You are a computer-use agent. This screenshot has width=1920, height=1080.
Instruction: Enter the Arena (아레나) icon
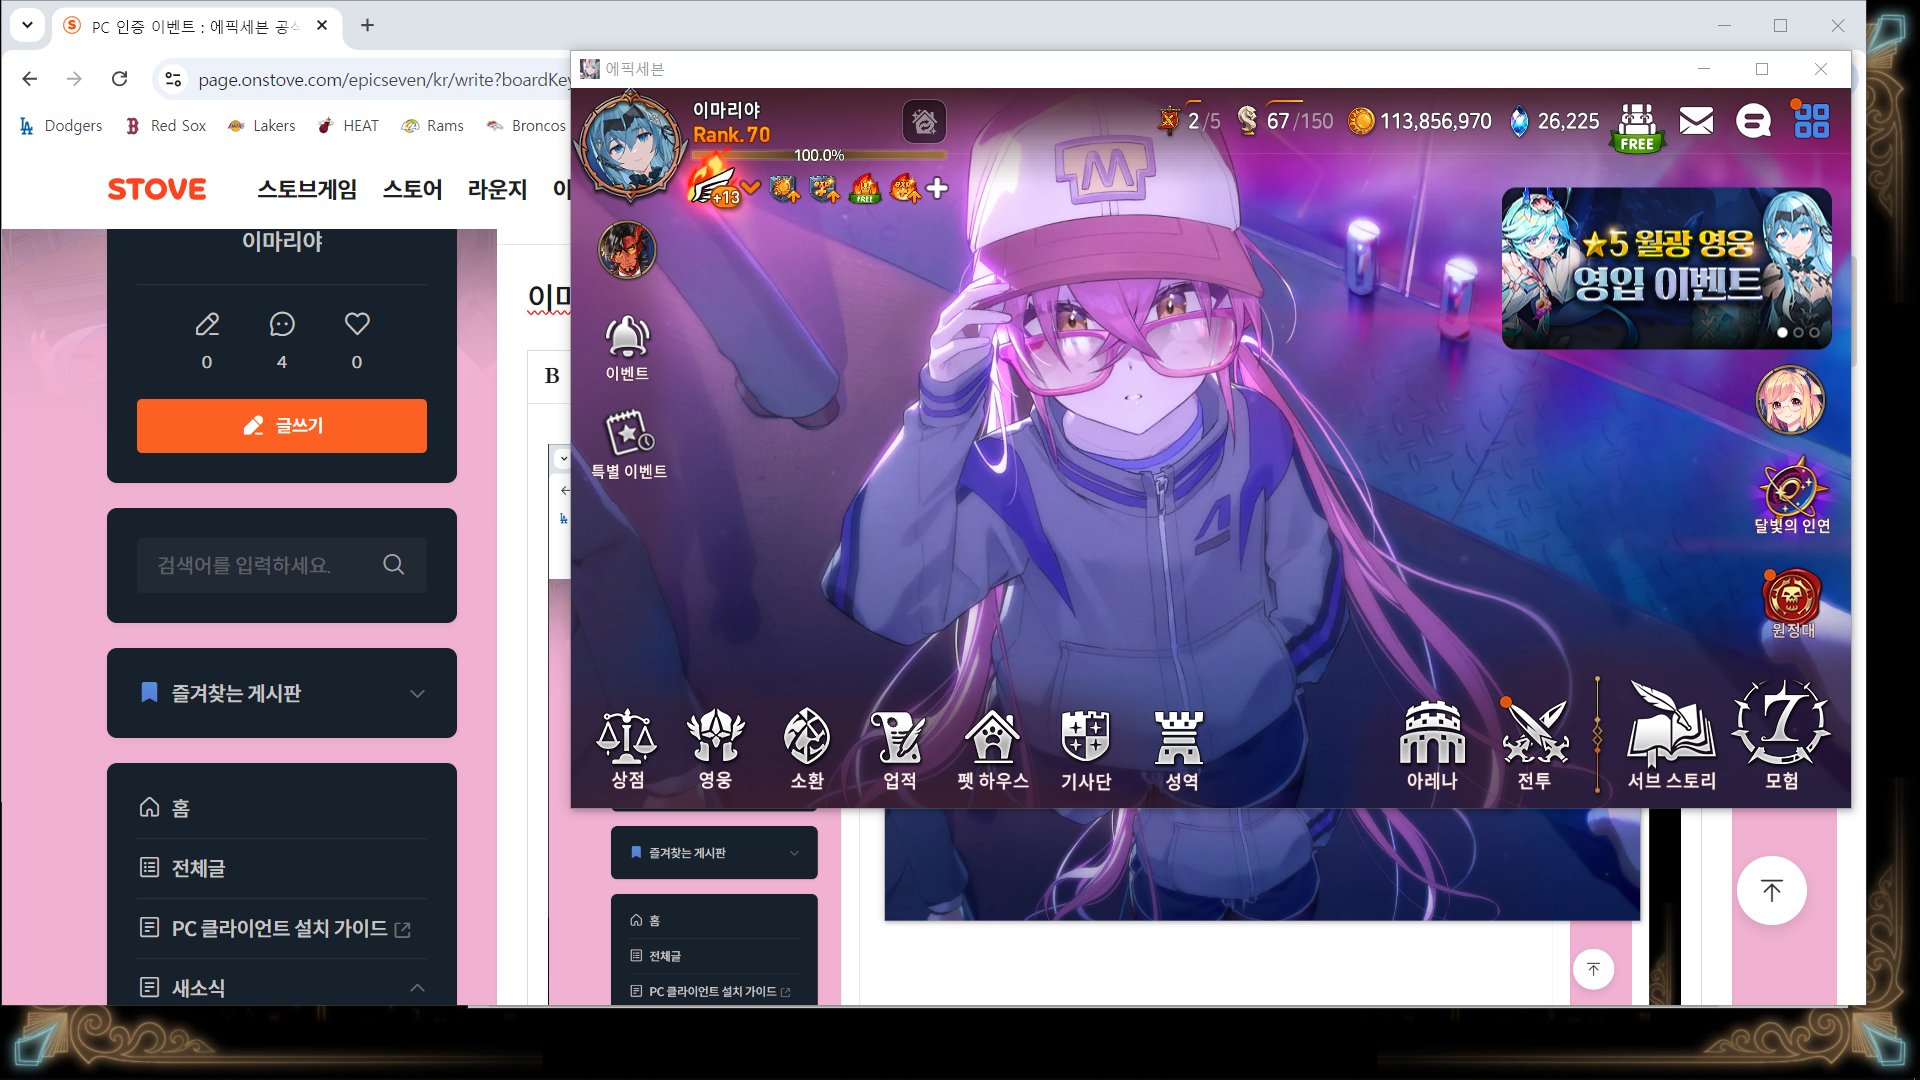pyautogui.click(x=1432, y=746)
